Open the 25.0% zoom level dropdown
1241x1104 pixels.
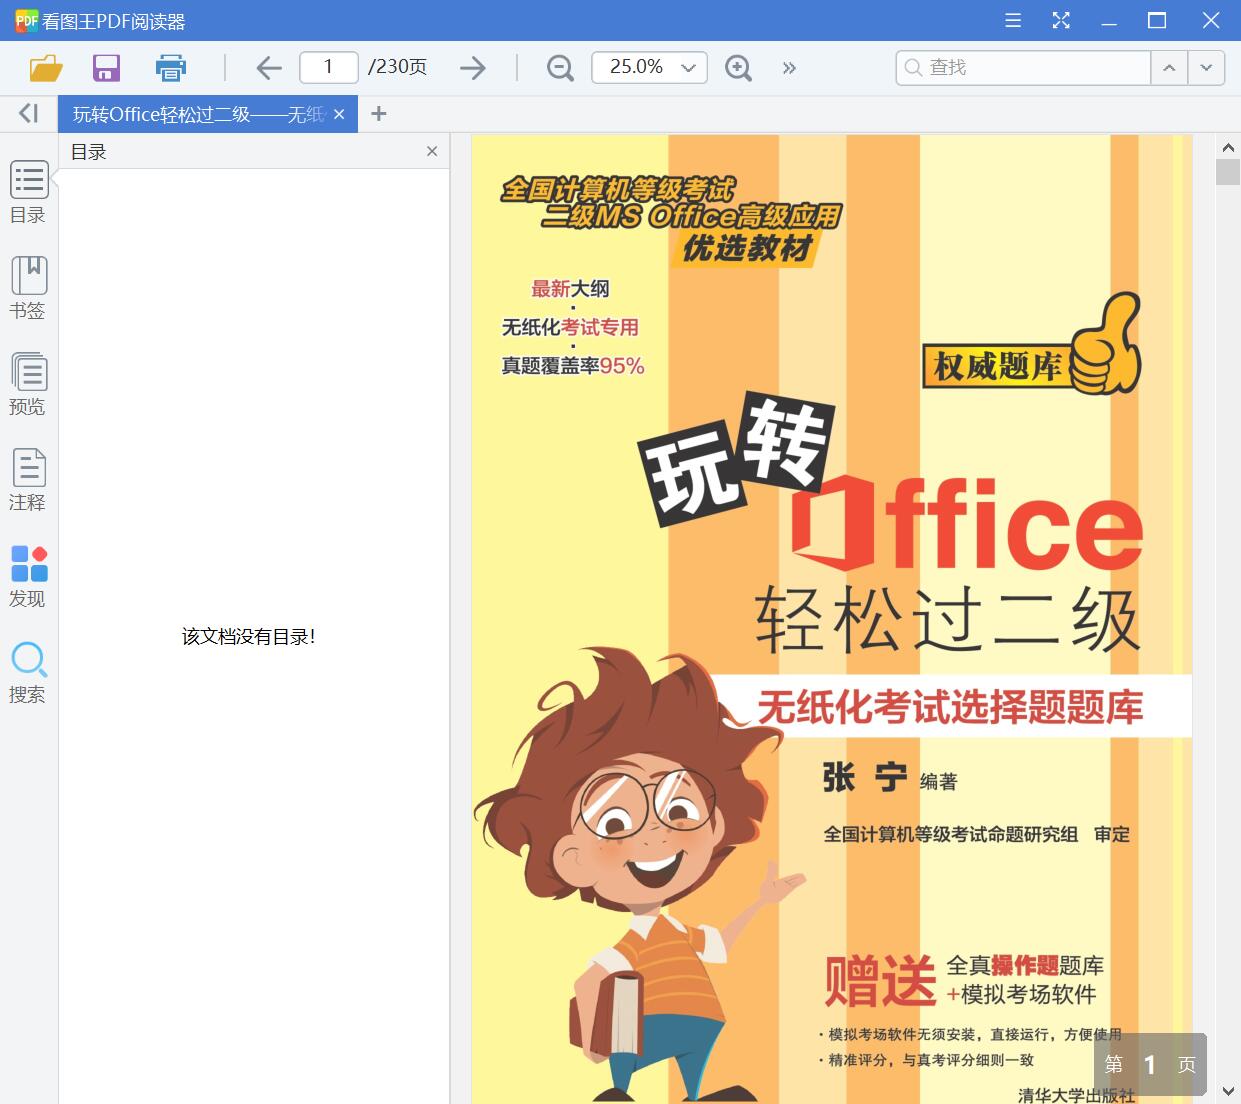[649, 67]
